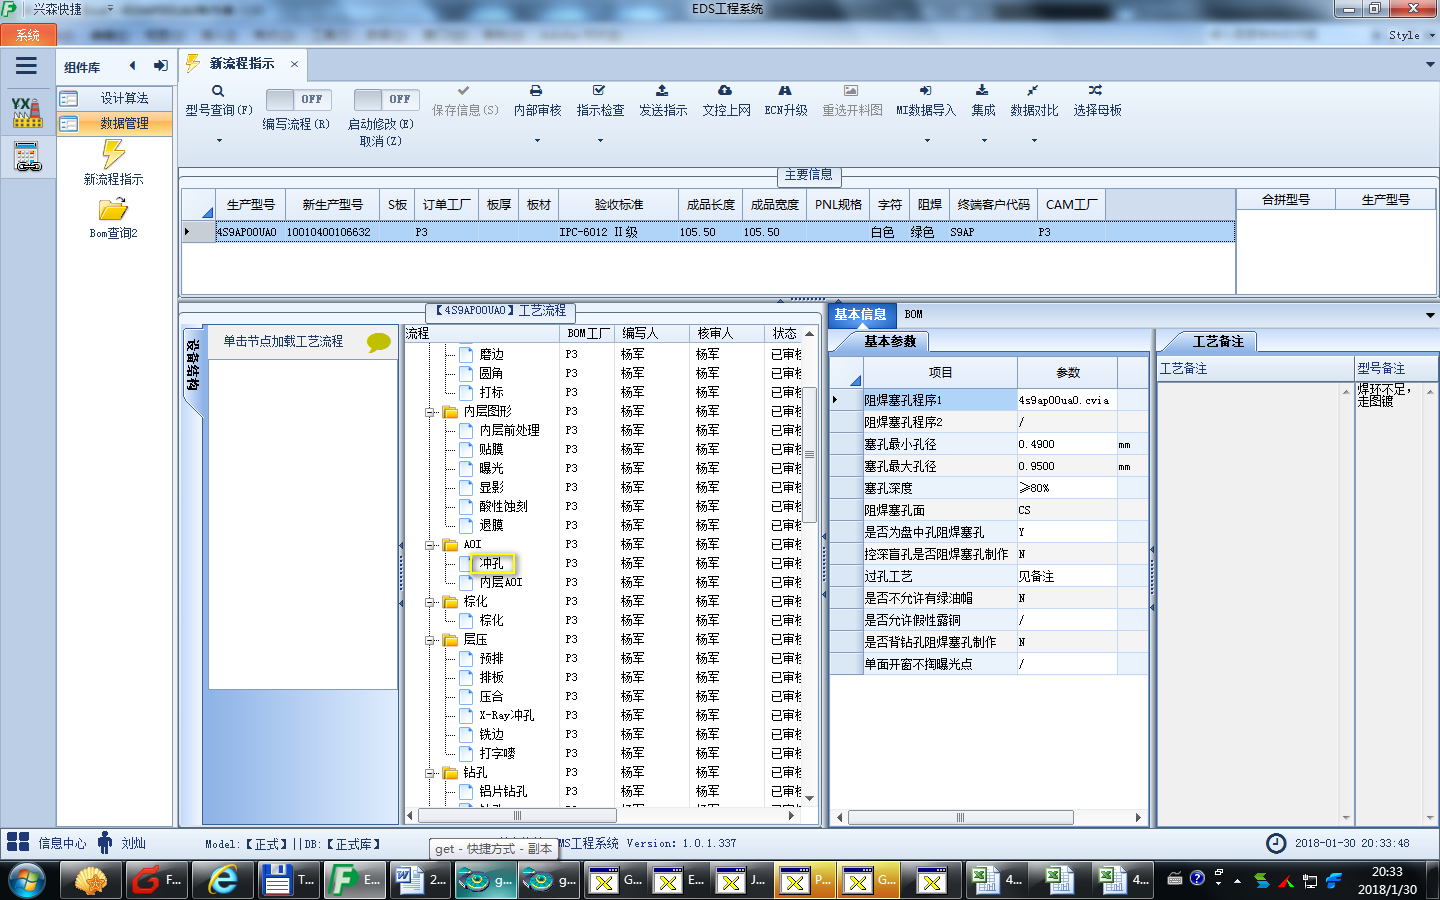Click the tree horizontal scrollbar
1440x900 pixels.
tap(516, 816)
